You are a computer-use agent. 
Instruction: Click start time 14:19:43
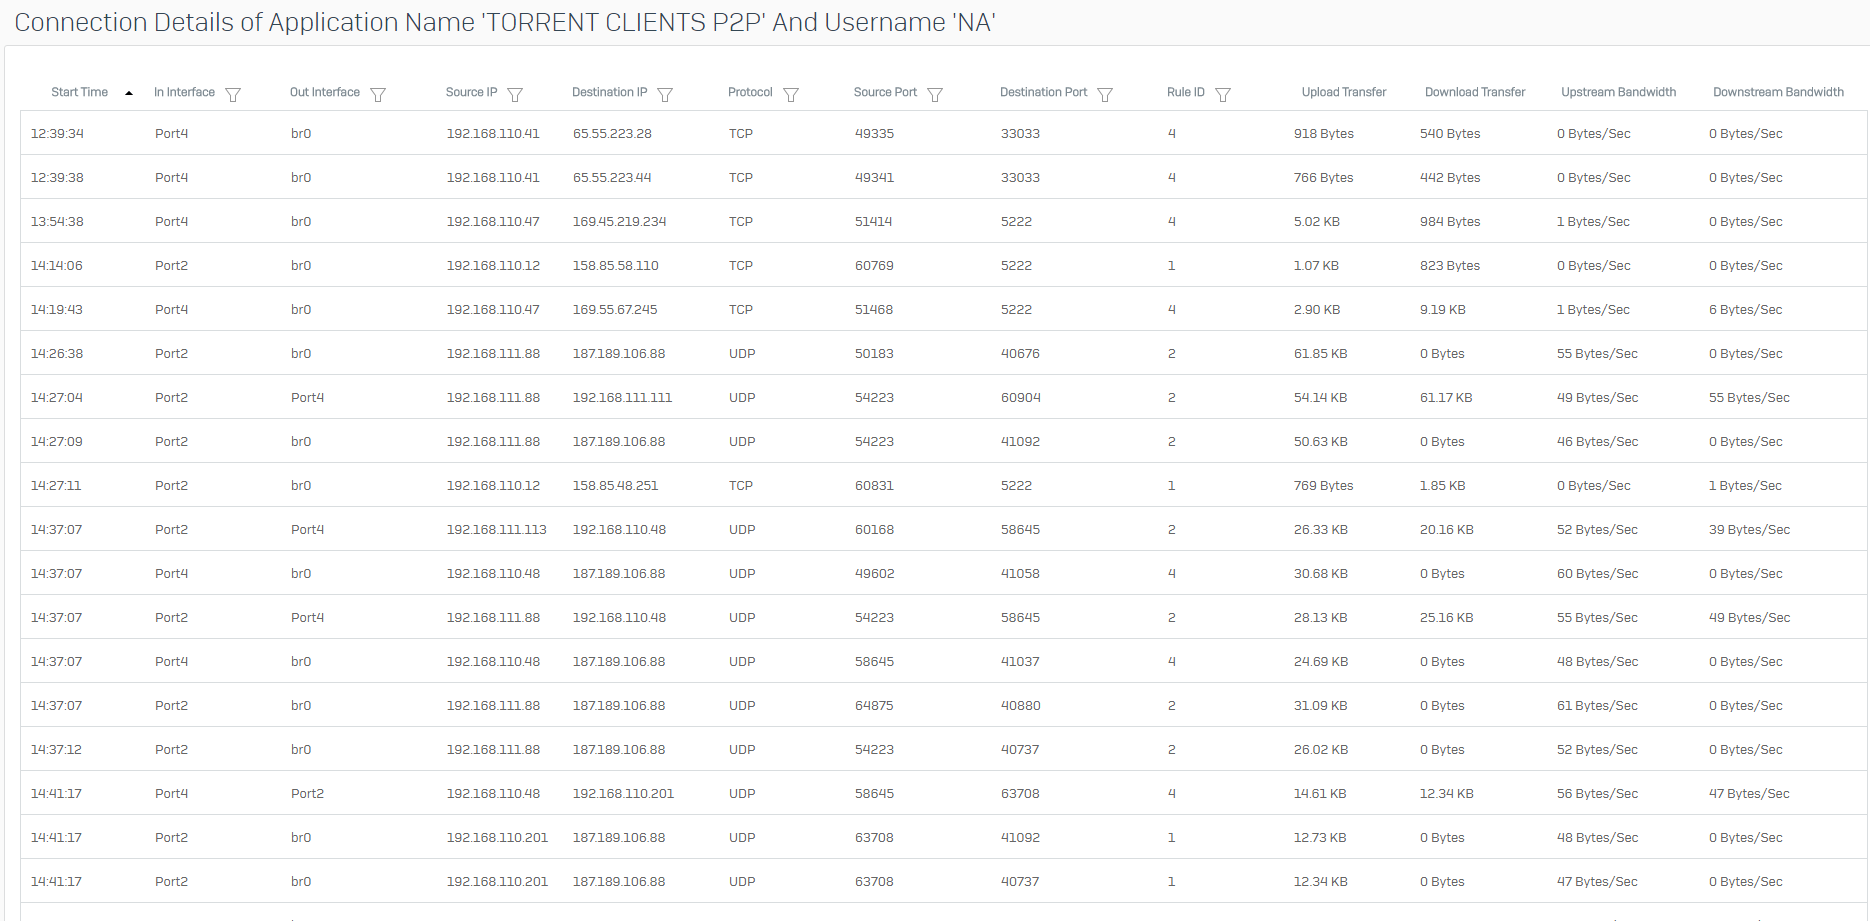pos(57,309)
